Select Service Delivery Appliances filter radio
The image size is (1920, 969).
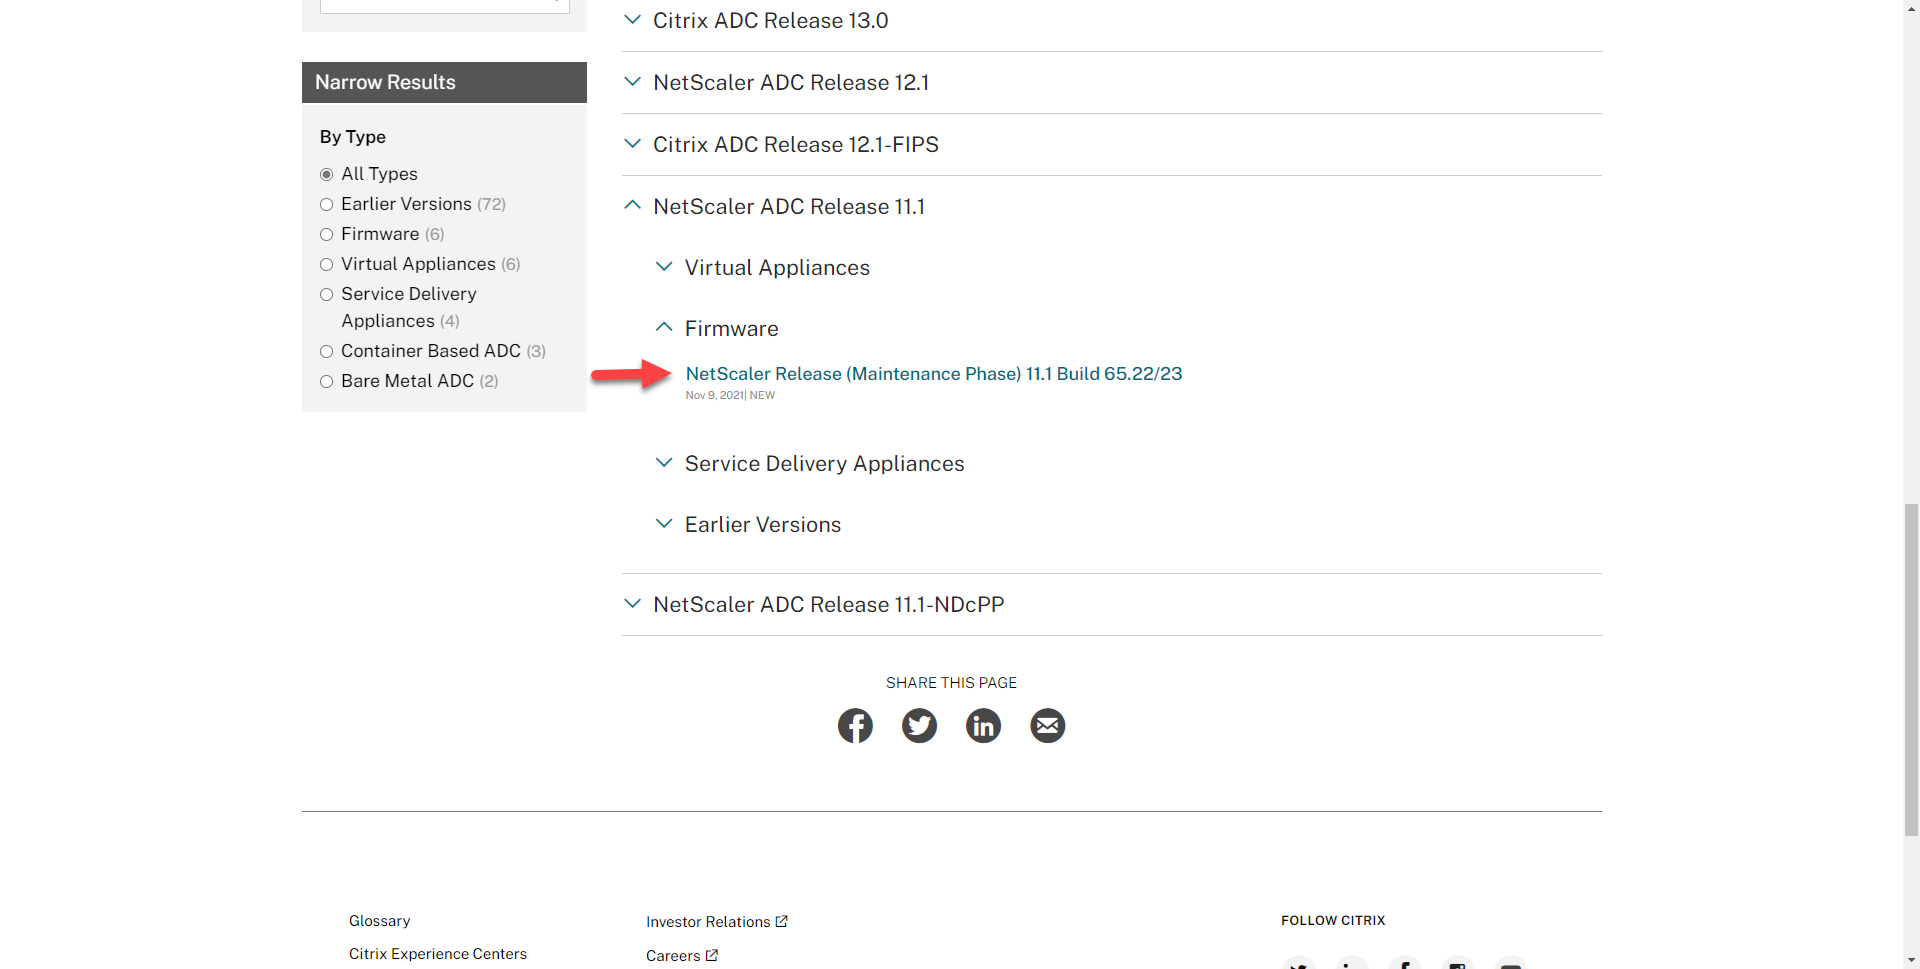tap(326, 294)
